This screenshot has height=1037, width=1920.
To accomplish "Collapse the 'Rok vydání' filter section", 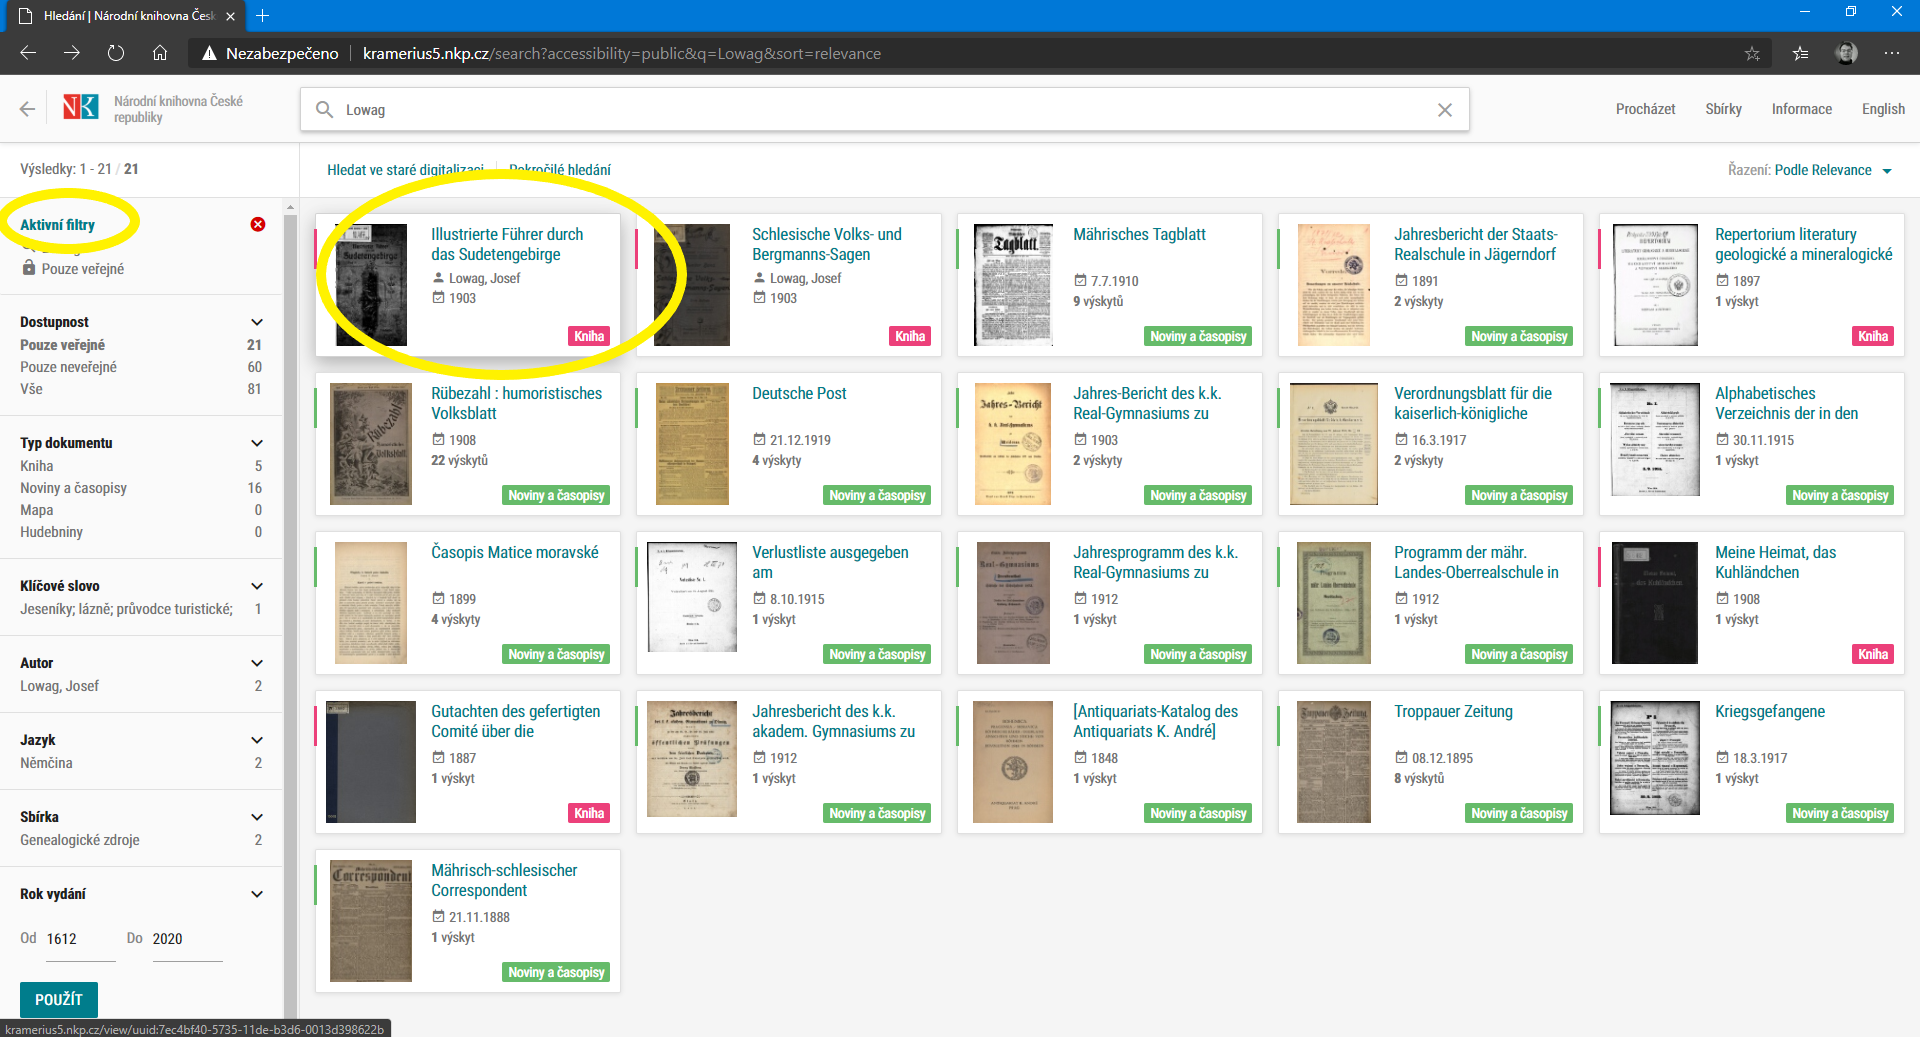I will (257, 894).
